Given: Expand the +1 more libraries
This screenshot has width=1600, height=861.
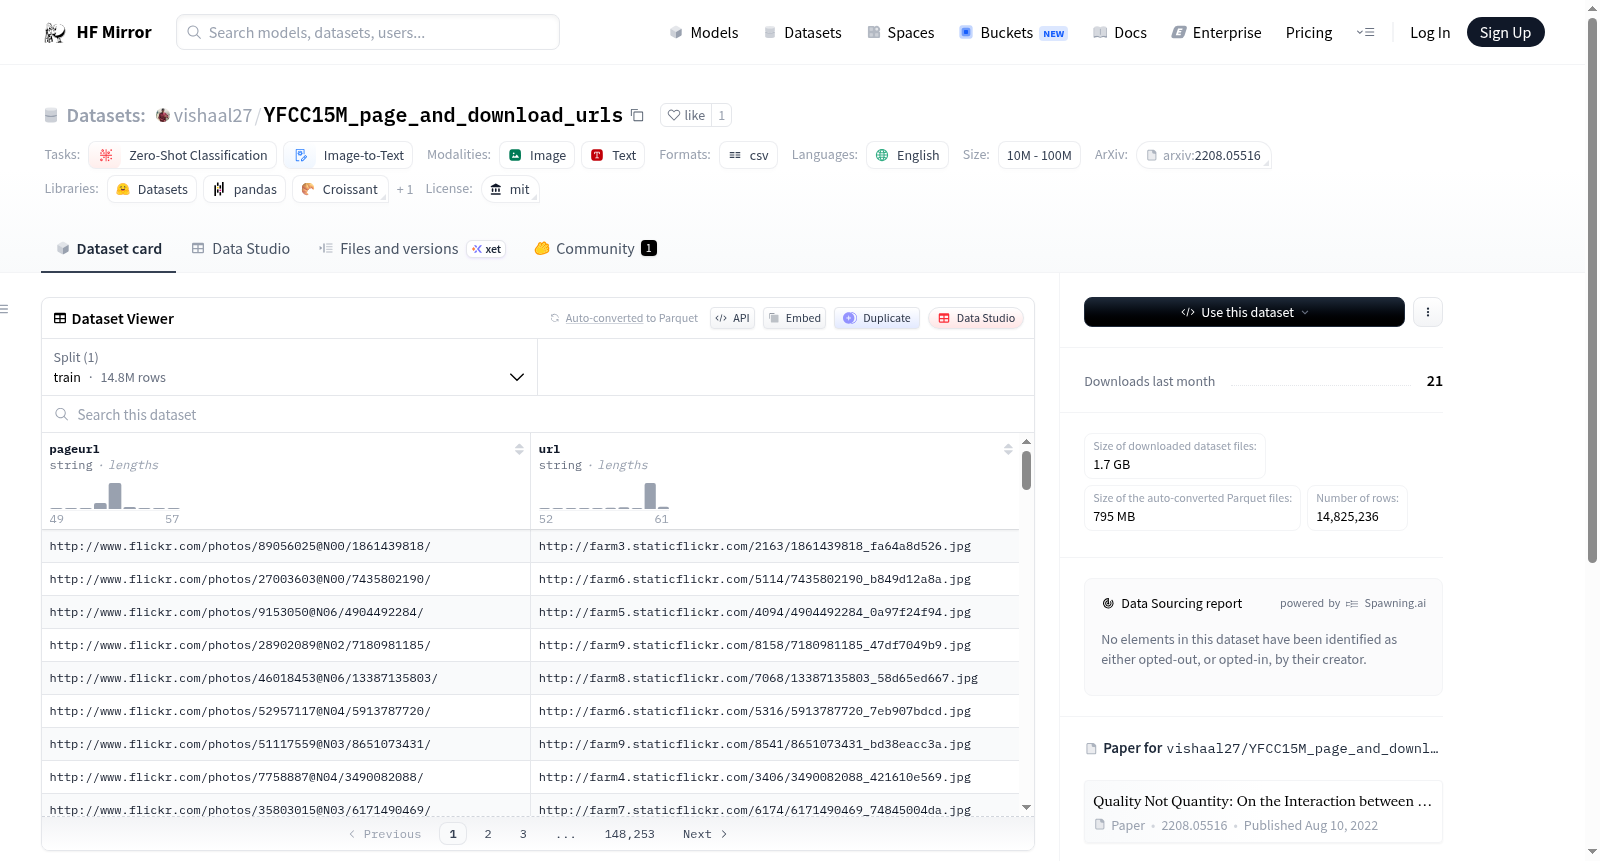Looking at the screenshot, I should [x=404, y=190].
